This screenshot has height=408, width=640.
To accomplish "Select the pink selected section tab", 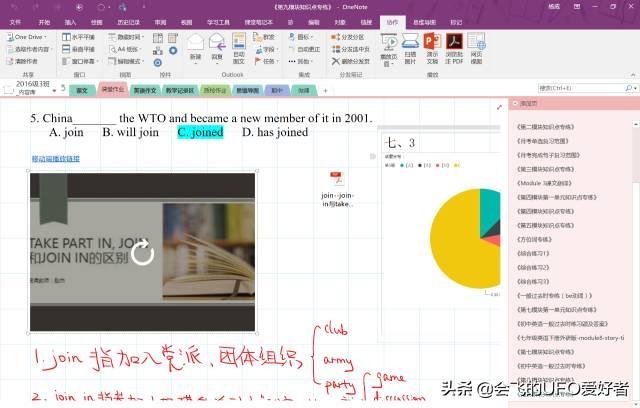I will (x=113, y=89).
